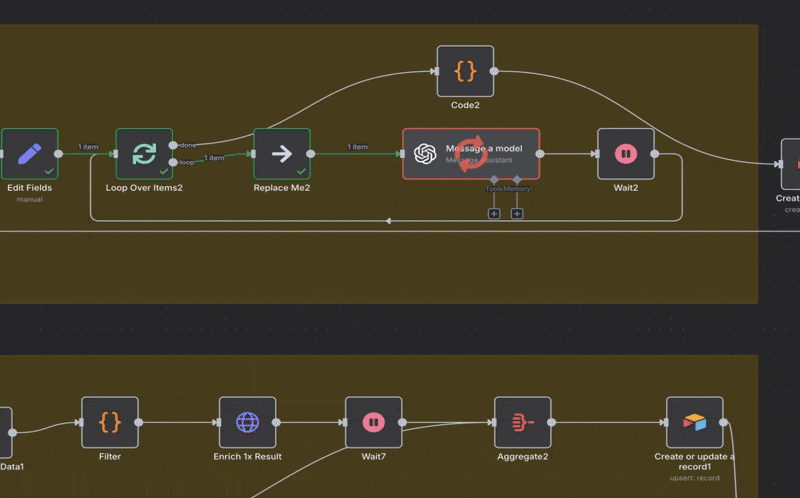The image size is (800, 498).
Task: Click the Code2 node output connector
Action: pyautogui.click(x=494, y=72)
